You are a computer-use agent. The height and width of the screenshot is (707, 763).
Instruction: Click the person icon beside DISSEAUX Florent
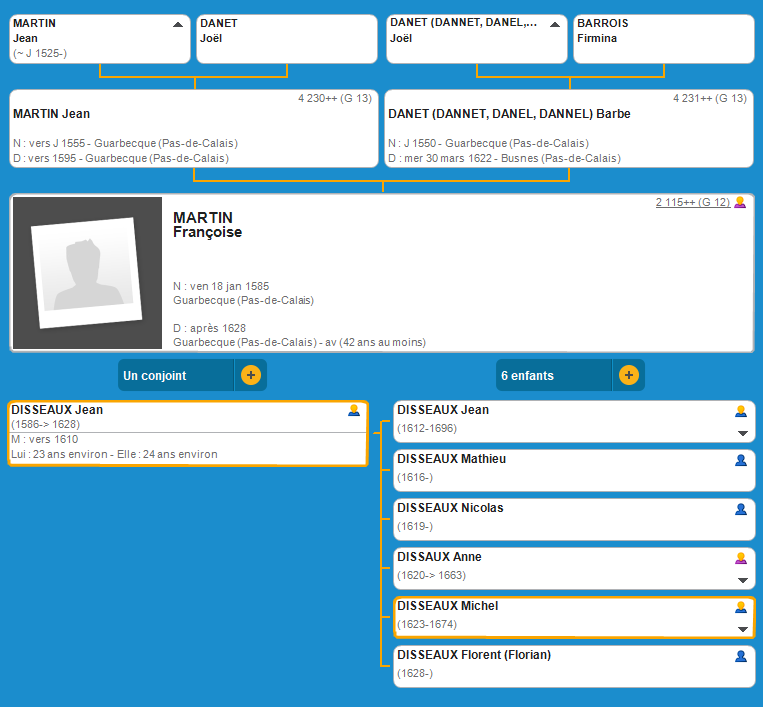[x=741, y=656]
